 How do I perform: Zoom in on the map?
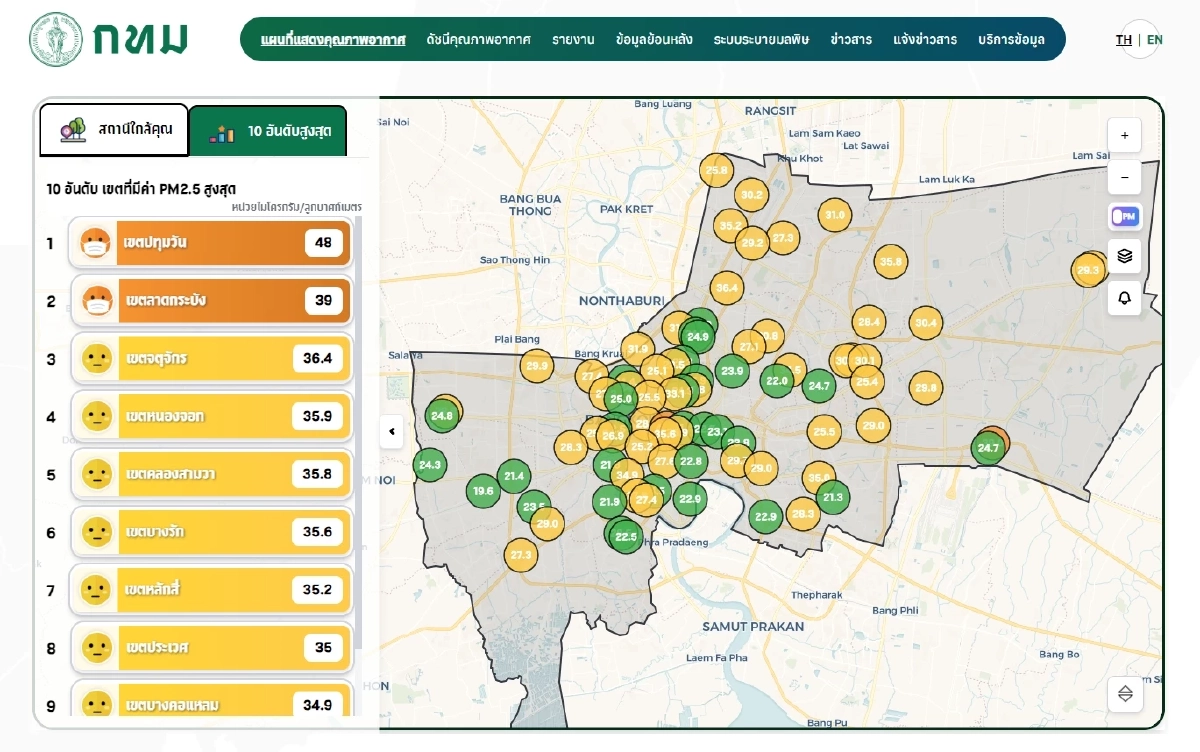click(x=1124, y=135)
